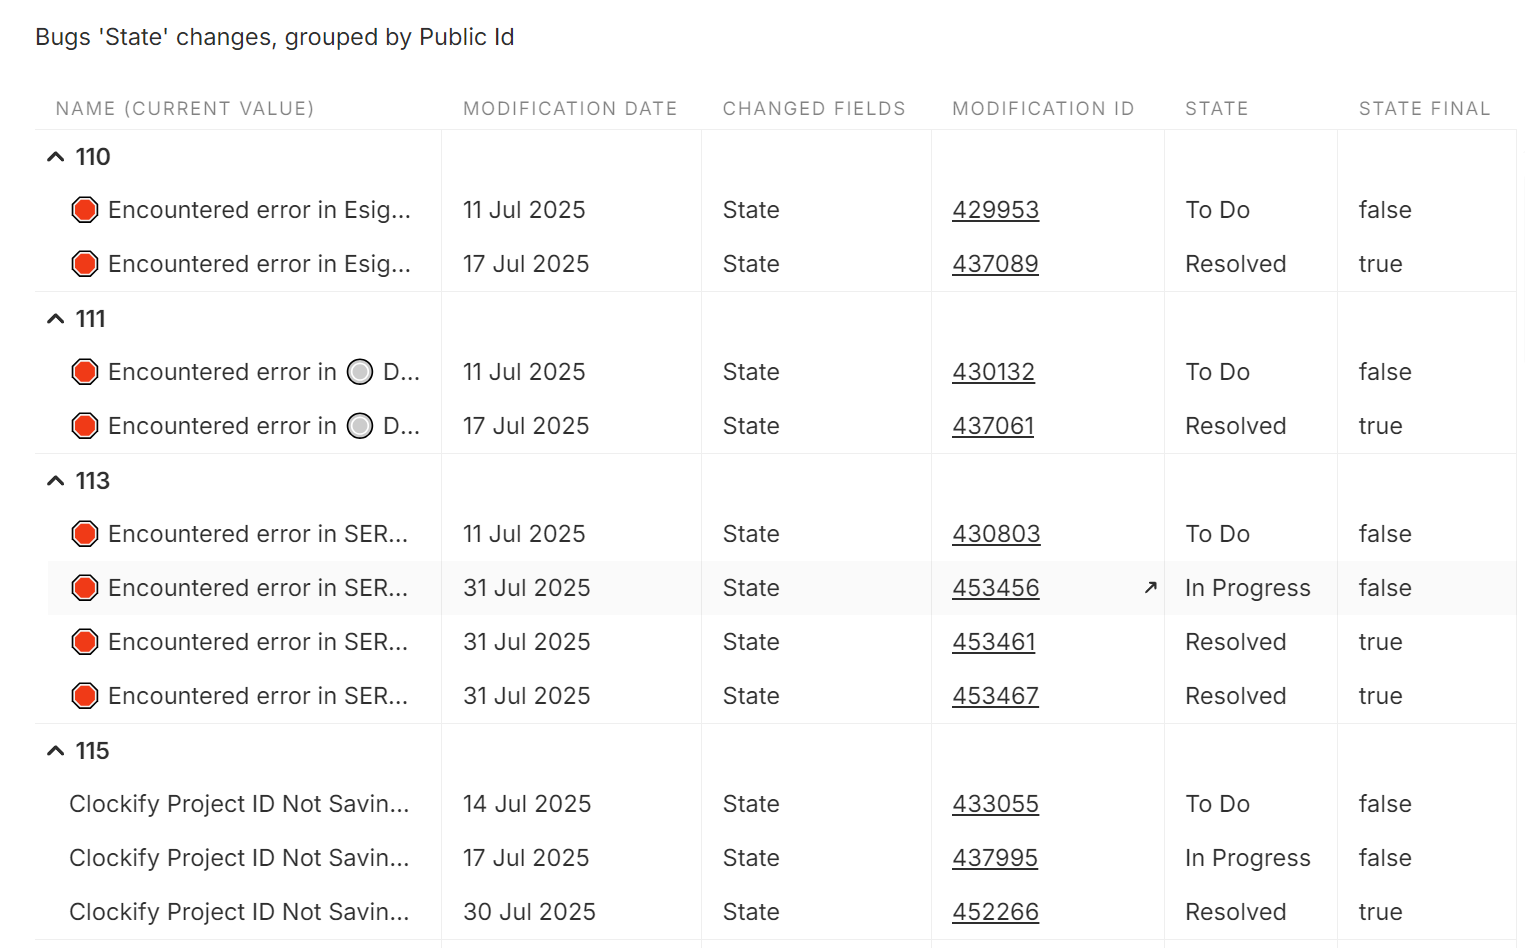
Task: Sort by Modification Date column header
Action: coord(570,108)
